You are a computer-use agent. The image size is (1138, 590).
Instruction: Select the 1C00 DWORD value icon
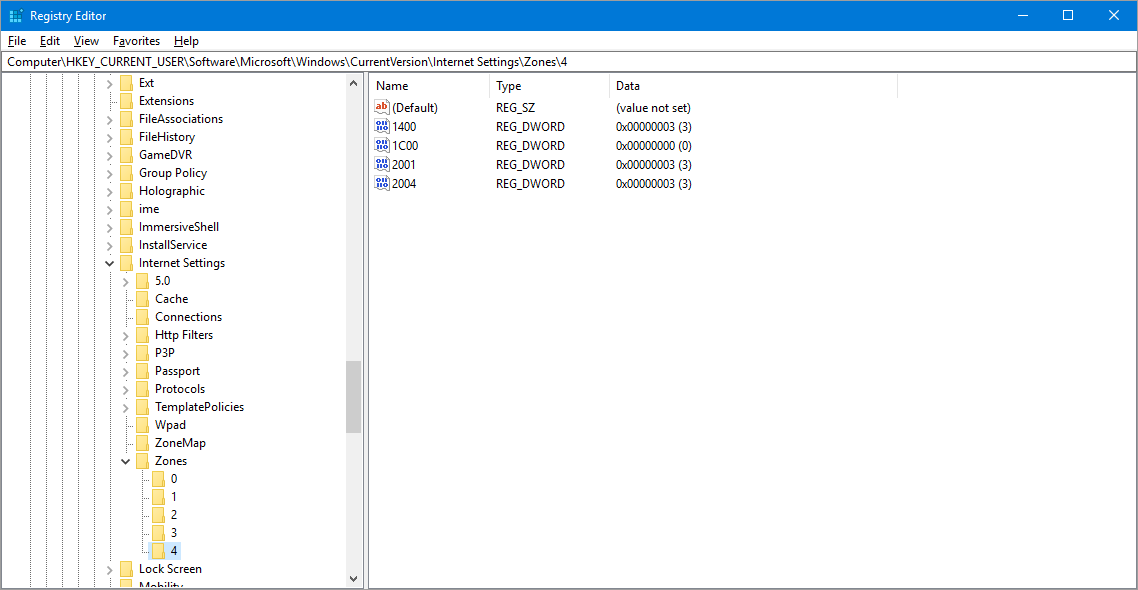click(x=382, y=145)
